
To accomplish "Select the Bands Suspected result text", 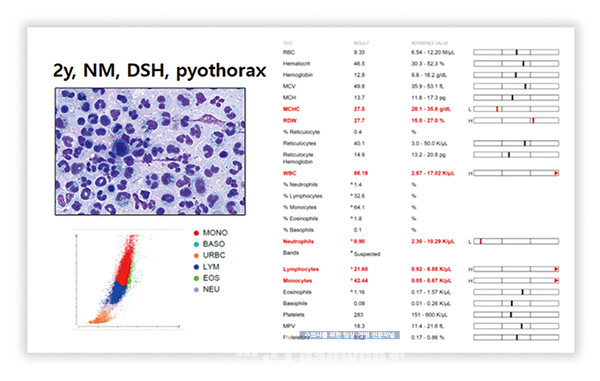I will tap(367, 254).
